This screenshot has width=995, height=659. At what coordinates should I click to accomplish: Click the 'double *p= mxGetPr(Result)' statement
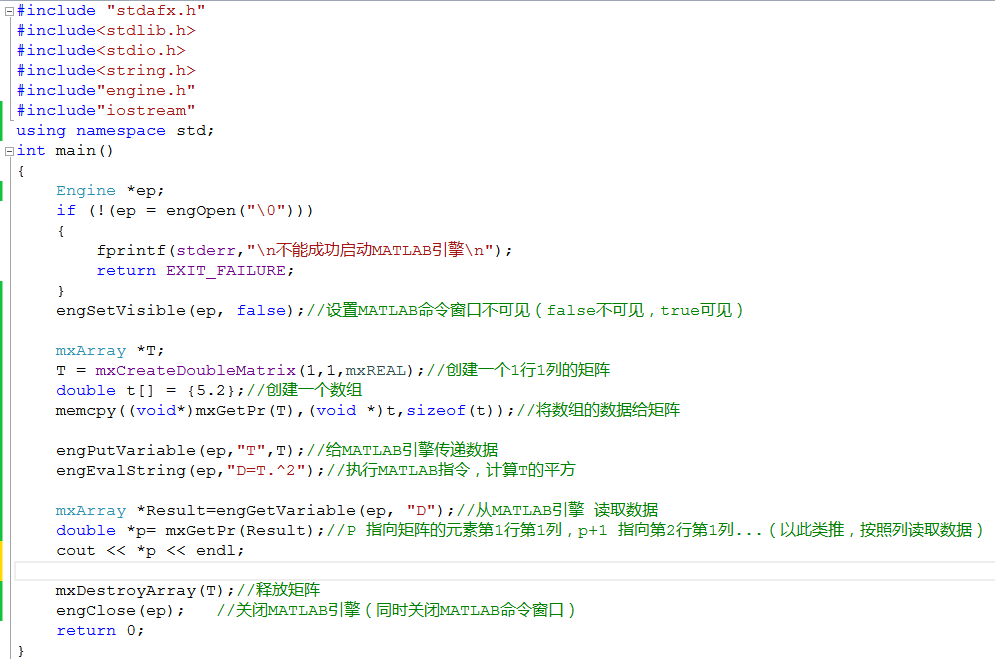190,531
